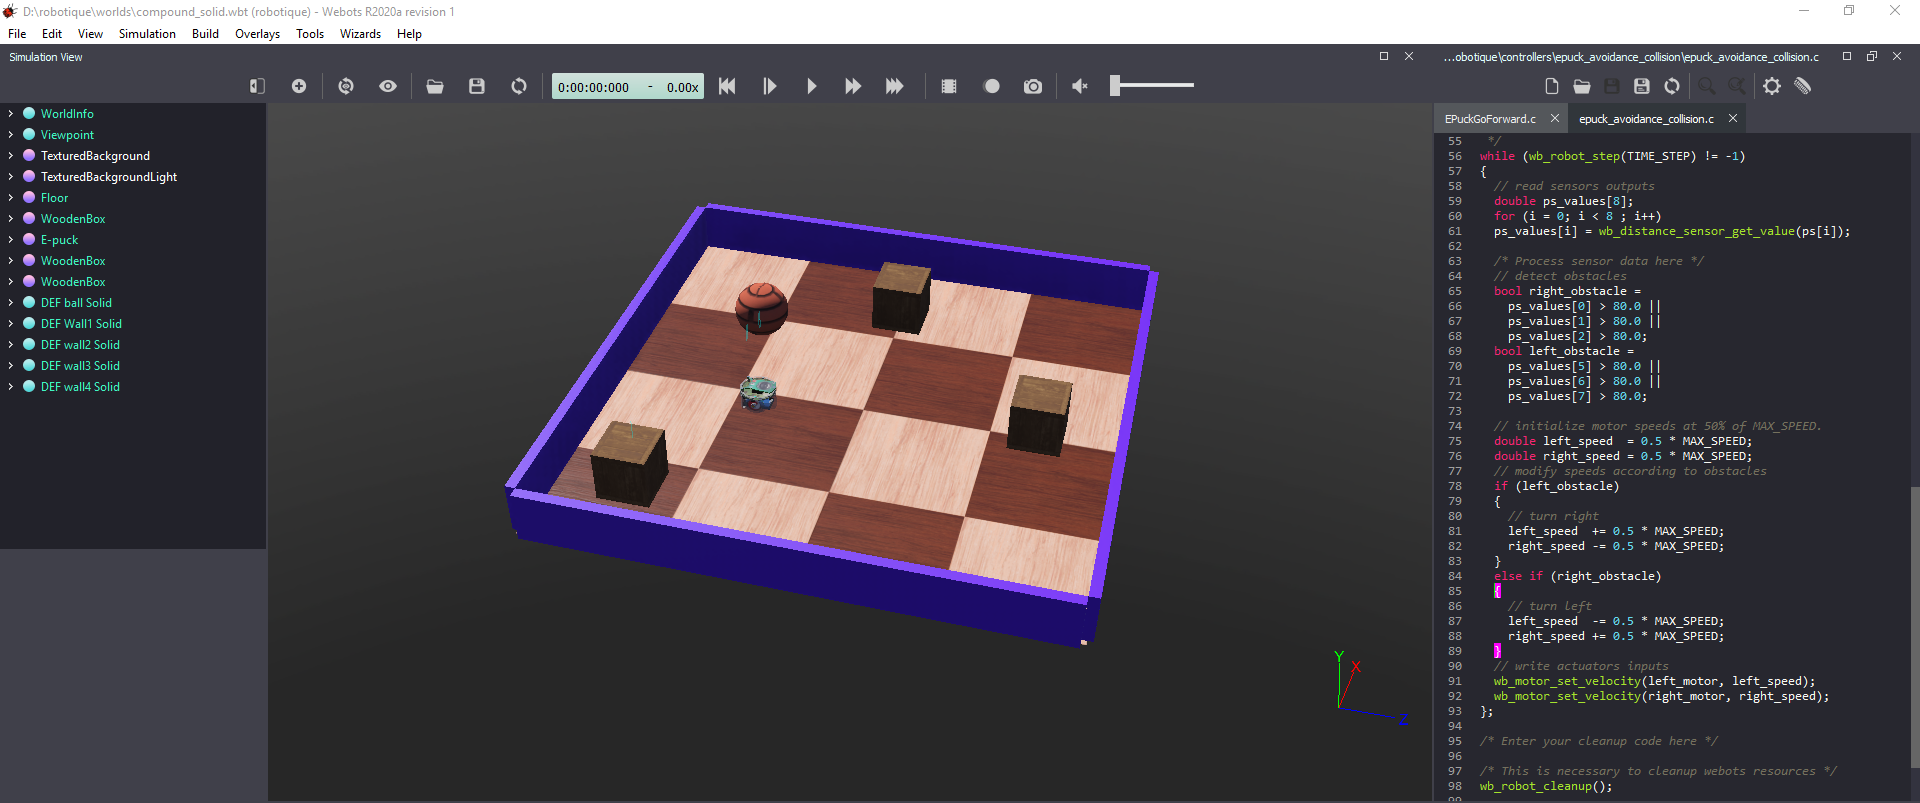Toggle rendering with the eye icon
Screen dimensions: 1920x803
pos(388,87)
